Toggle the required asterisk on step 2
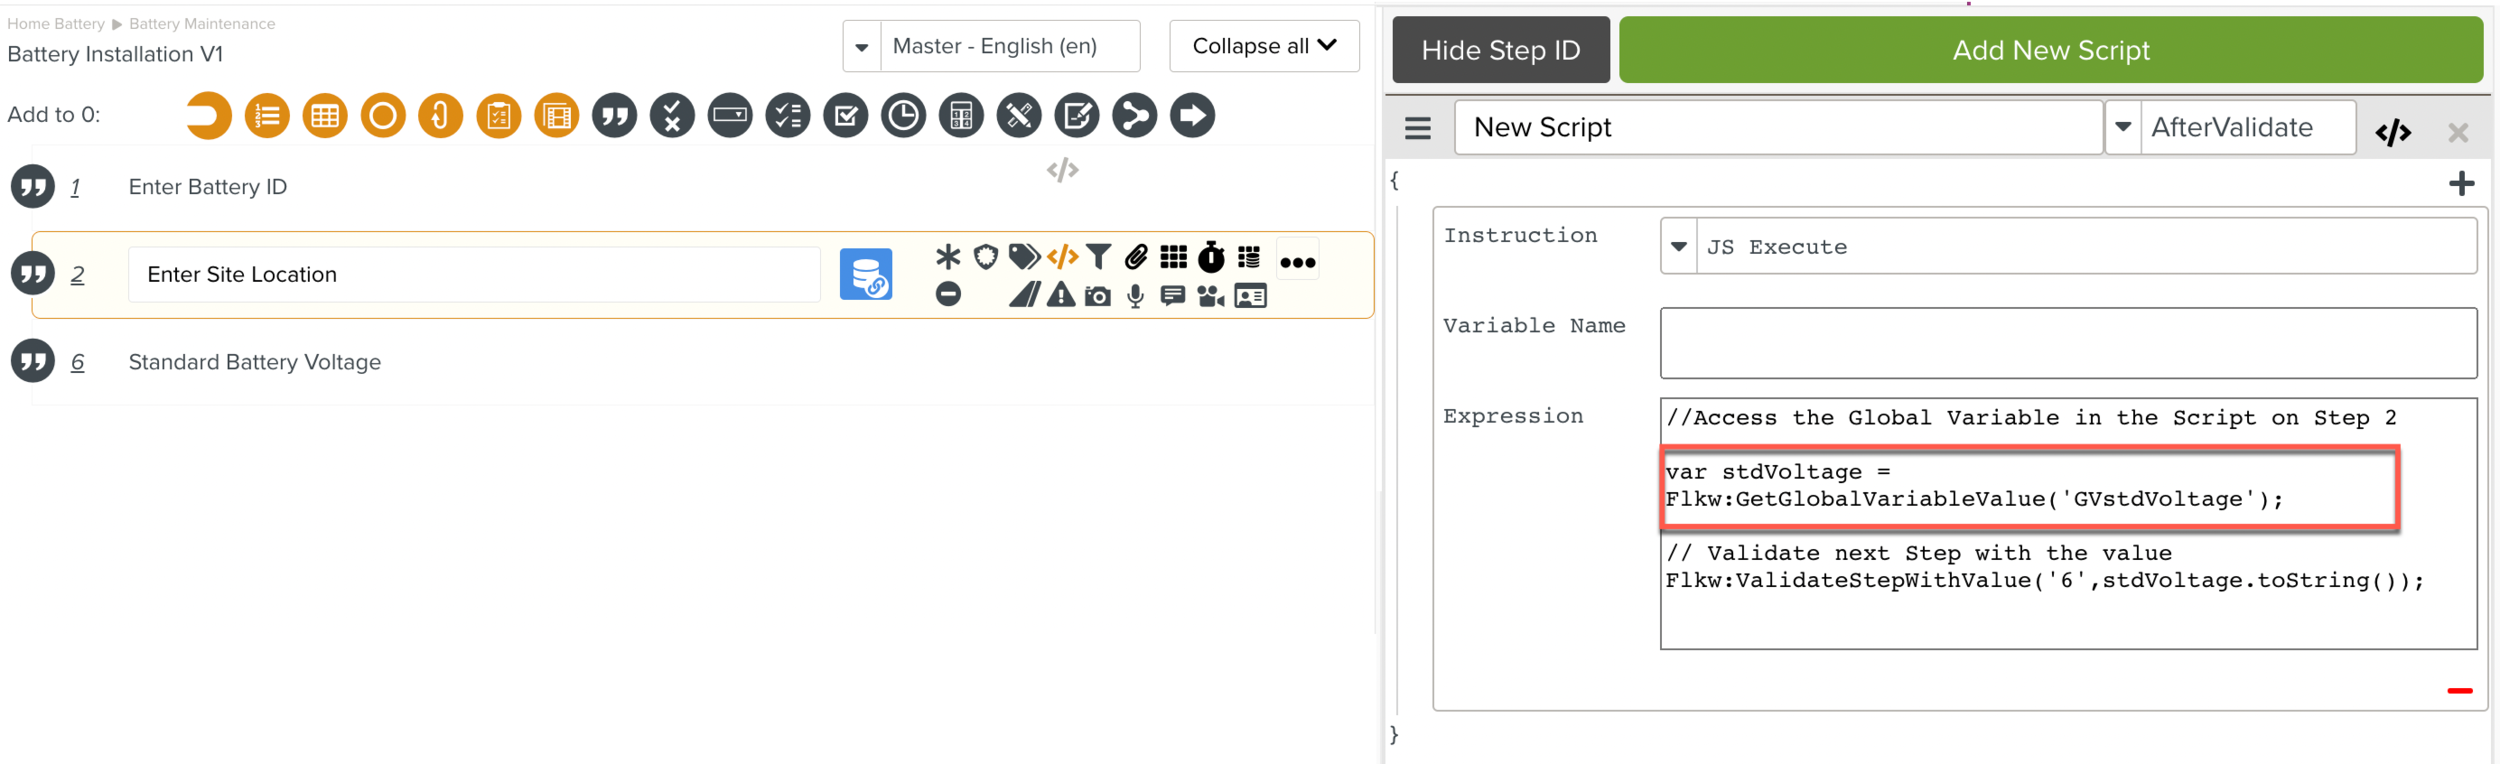 (947, 258)
